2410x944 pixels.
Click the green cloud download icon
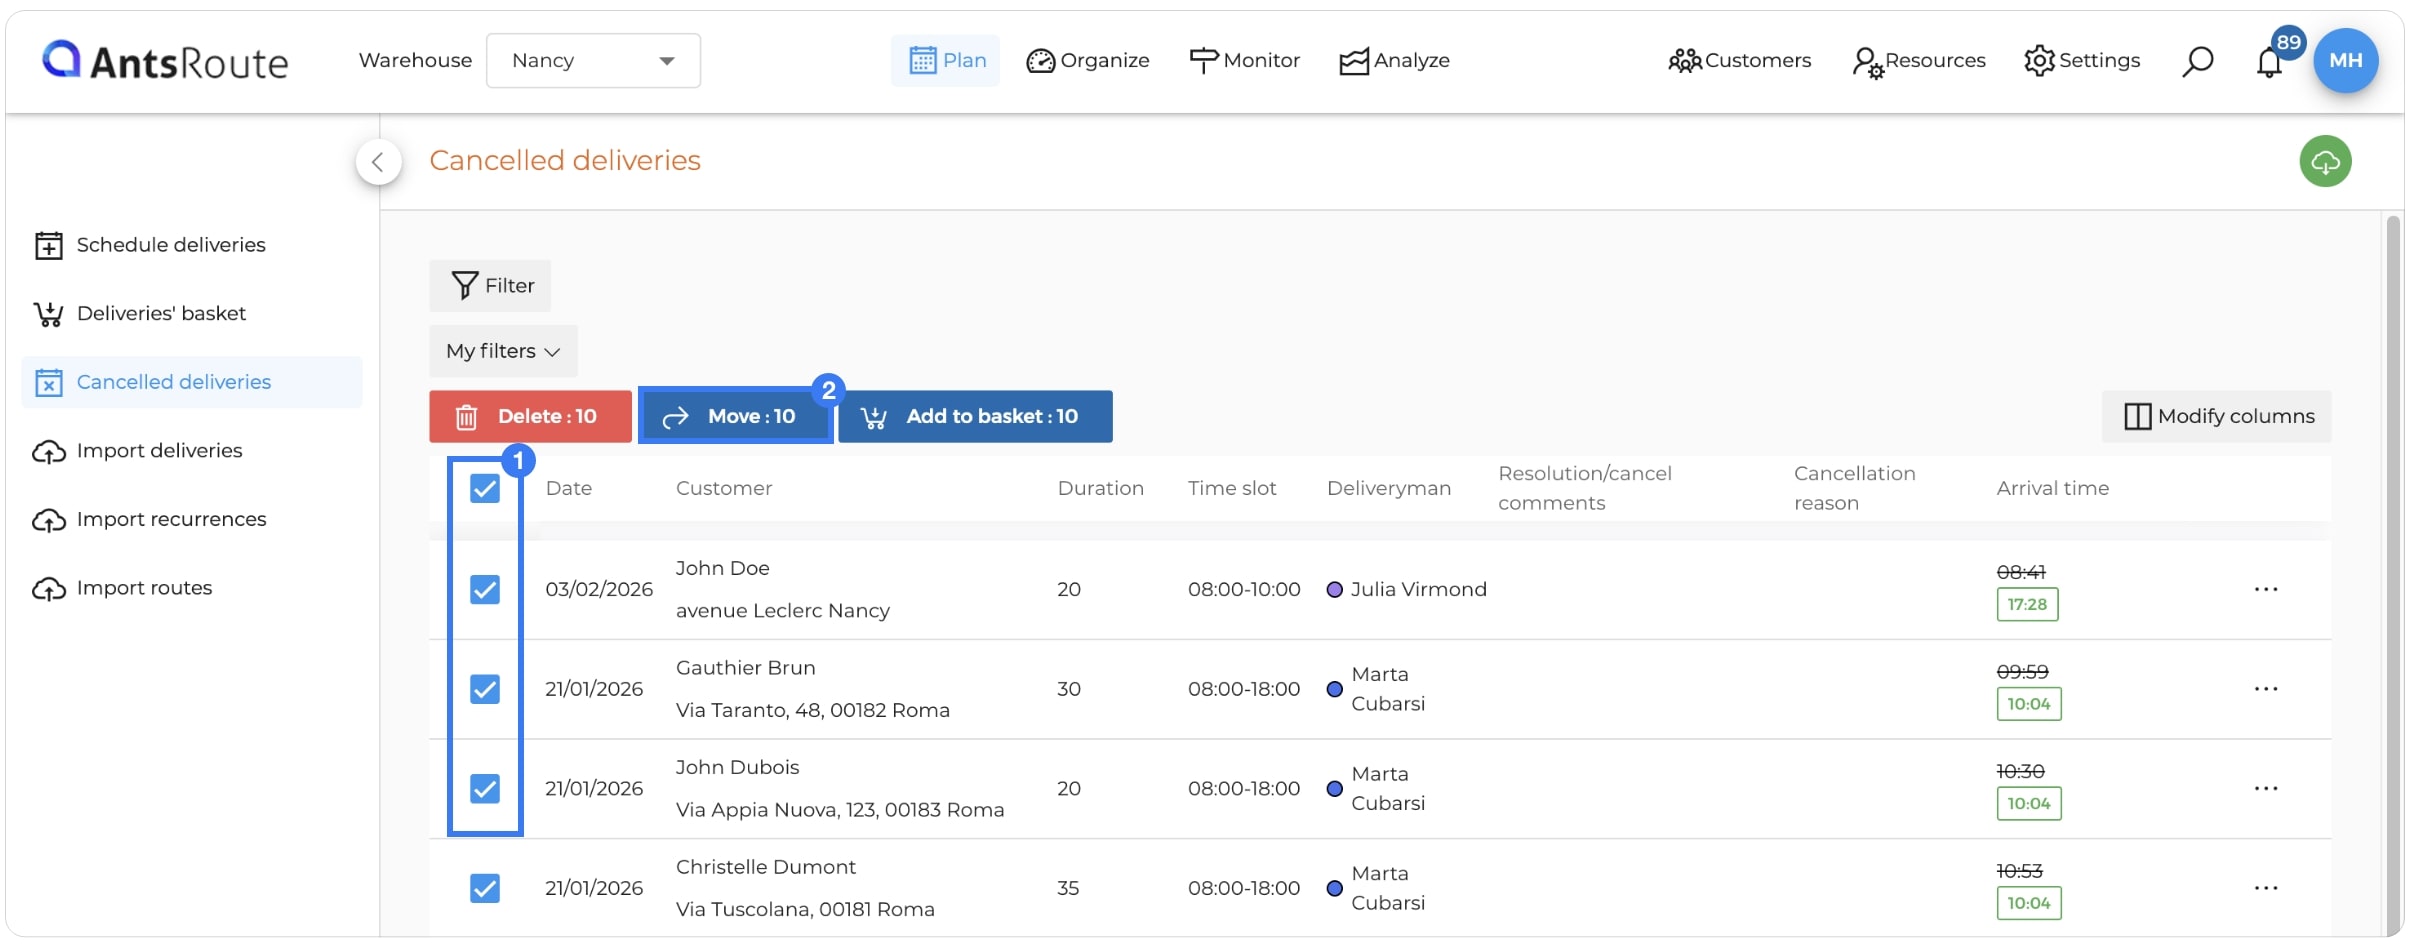click(2325, 161)
